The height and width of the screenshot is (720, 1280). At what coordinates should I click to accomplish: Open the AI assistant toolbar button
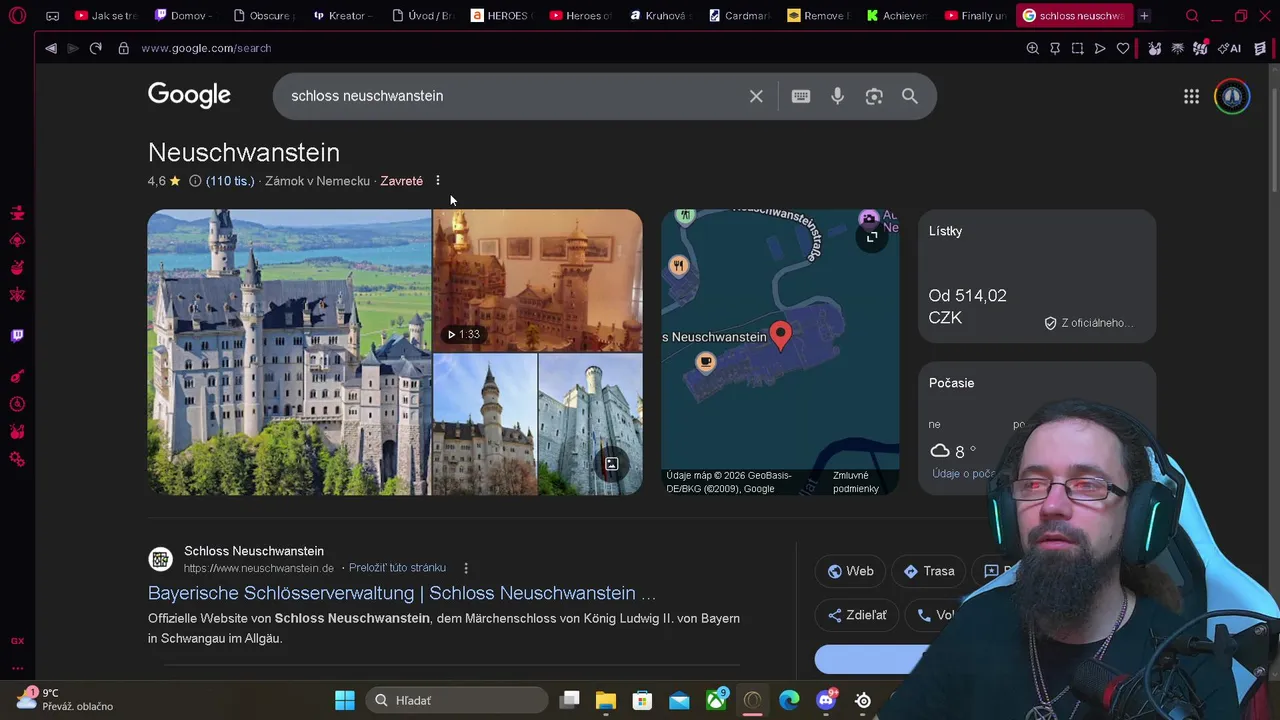1230,48
